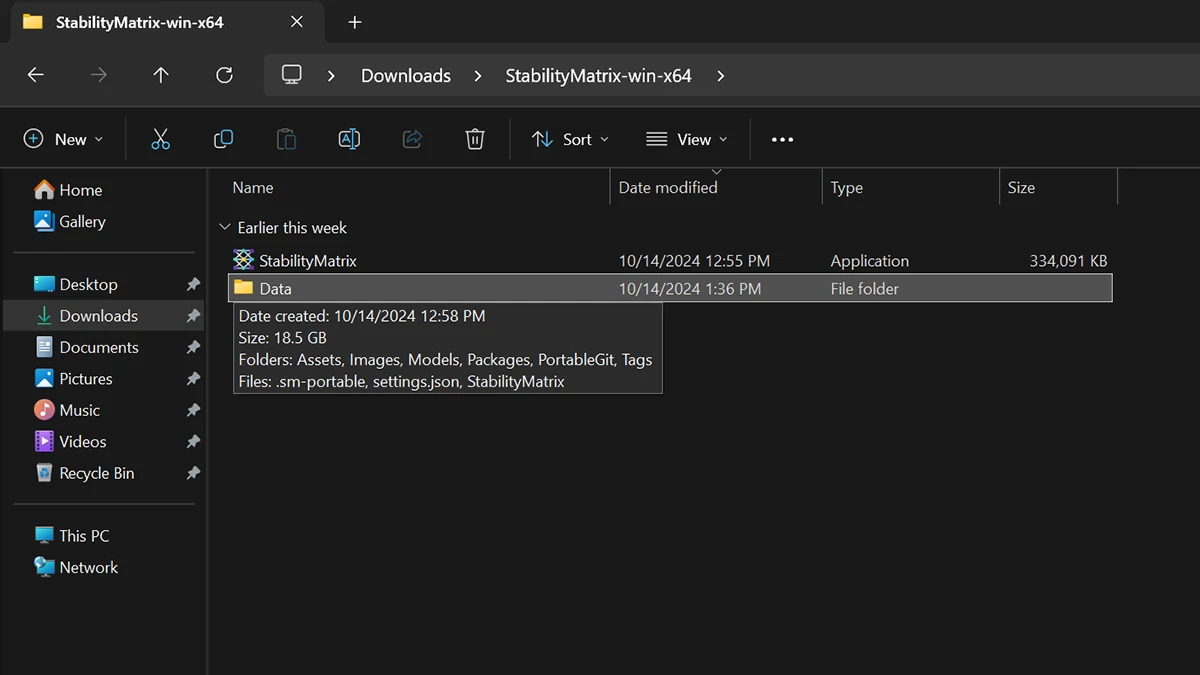
Task: Click the Data folder icon
Action: click(x=243, y=288)
